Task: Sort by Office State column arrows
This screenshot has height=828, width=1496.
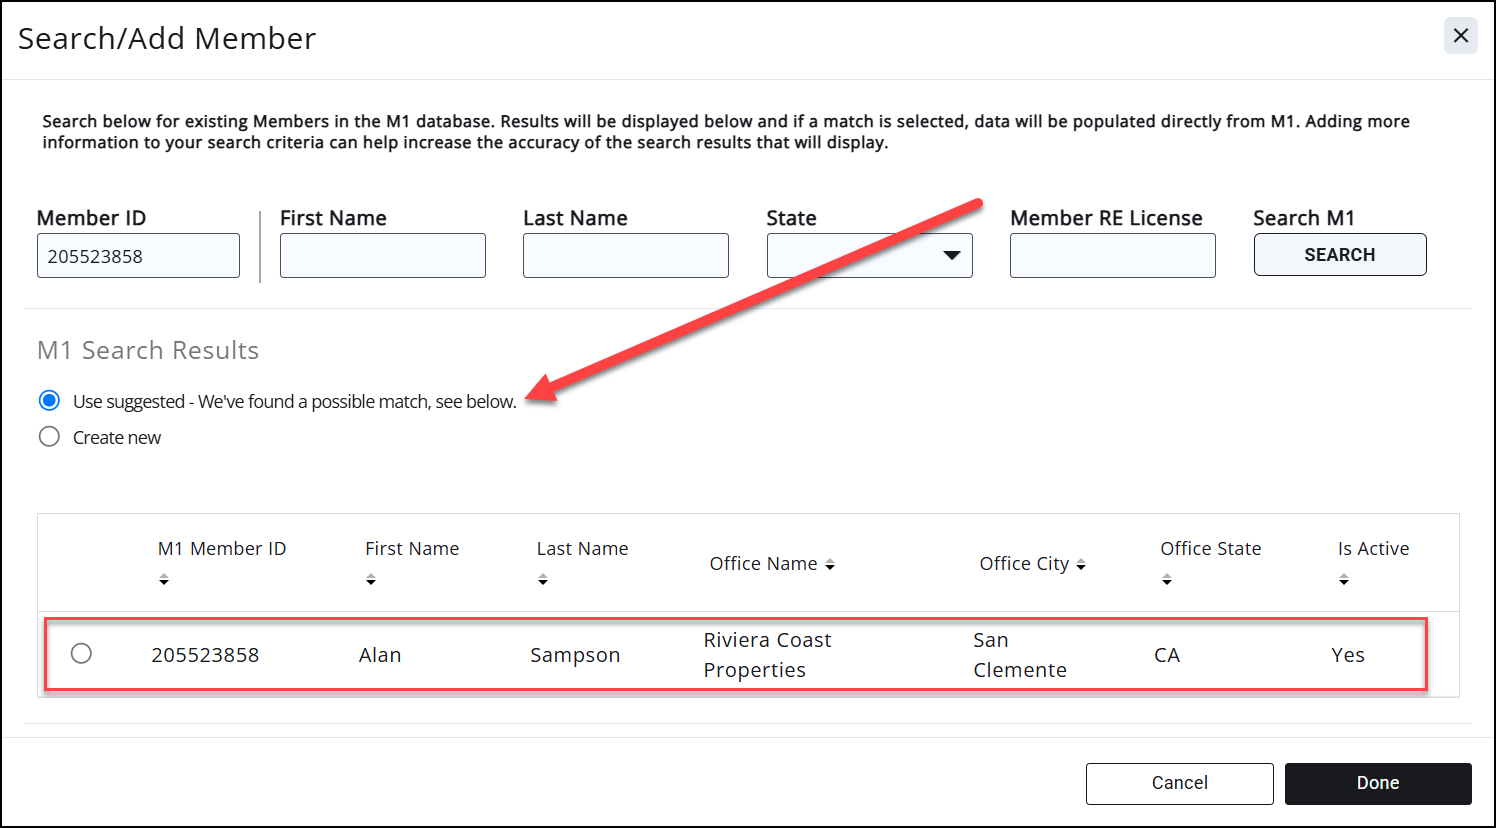Action: (x=1167, y=580)
